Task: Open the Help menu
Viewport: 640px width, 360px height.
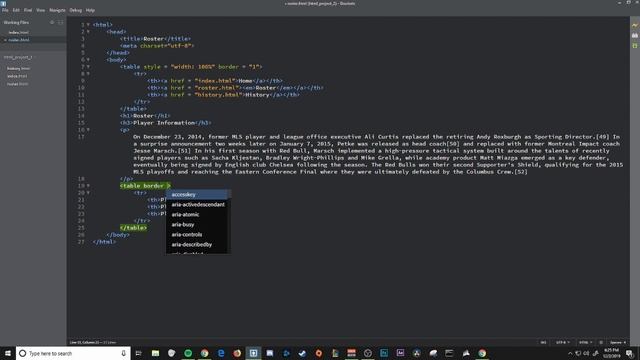Action: [90, 10]
